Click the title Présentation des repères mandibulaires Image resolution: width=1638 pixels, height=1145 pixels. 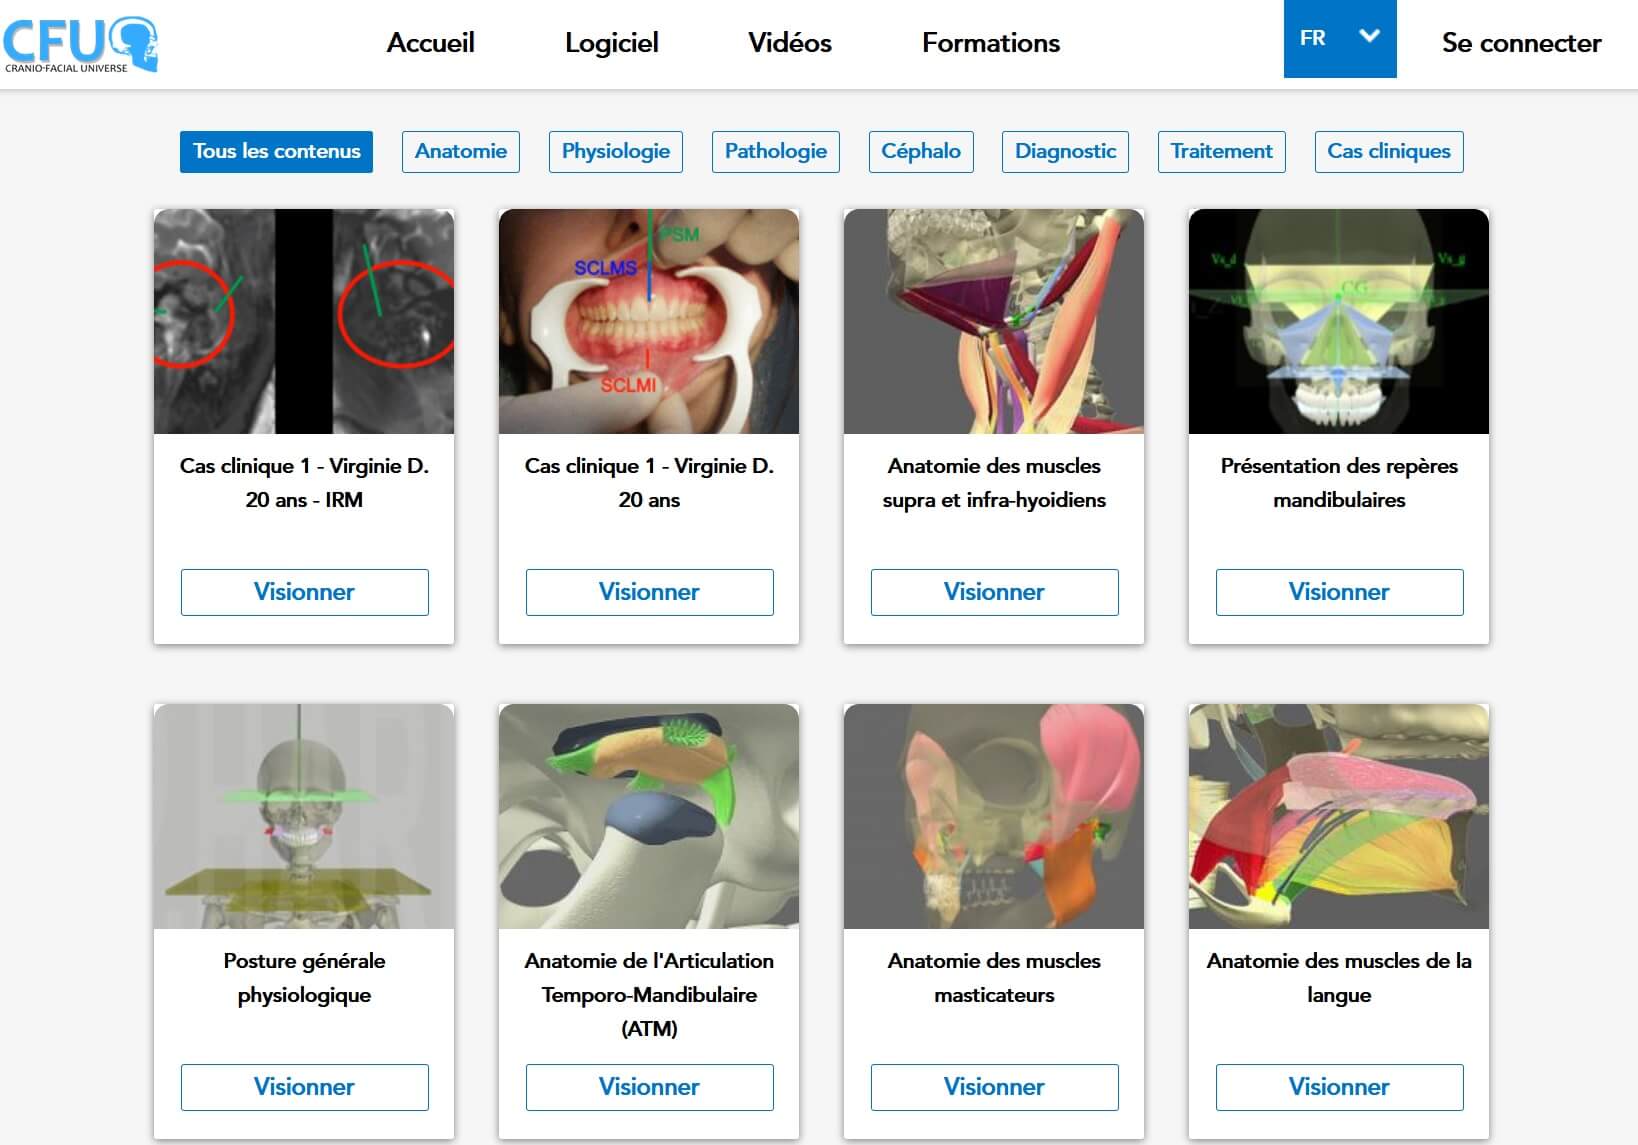point(1339,483)
